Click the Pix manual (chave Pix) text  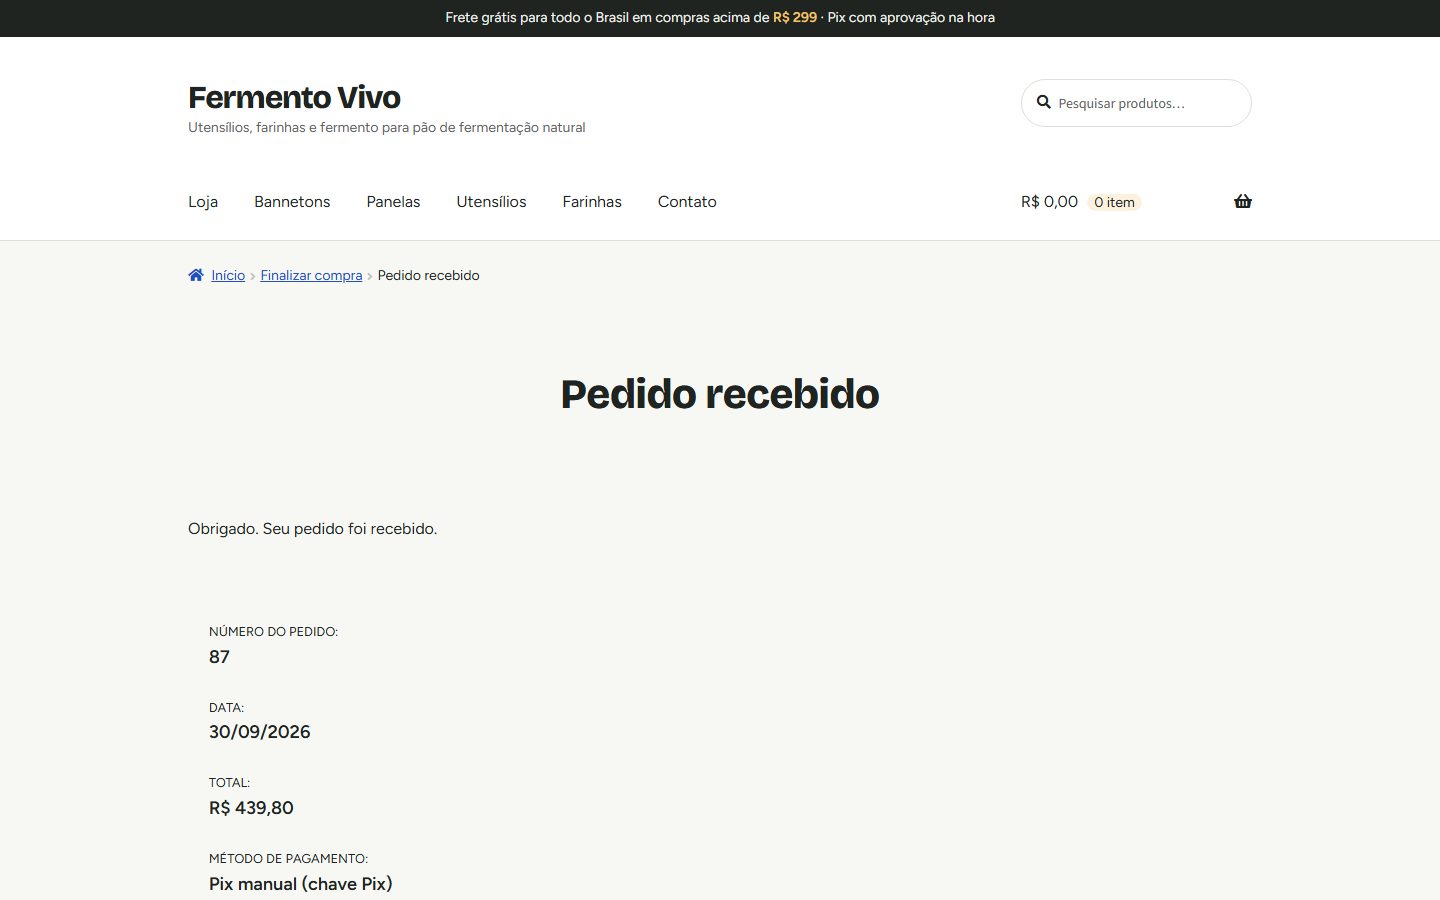pyautogui.click(x=301, y=884)
